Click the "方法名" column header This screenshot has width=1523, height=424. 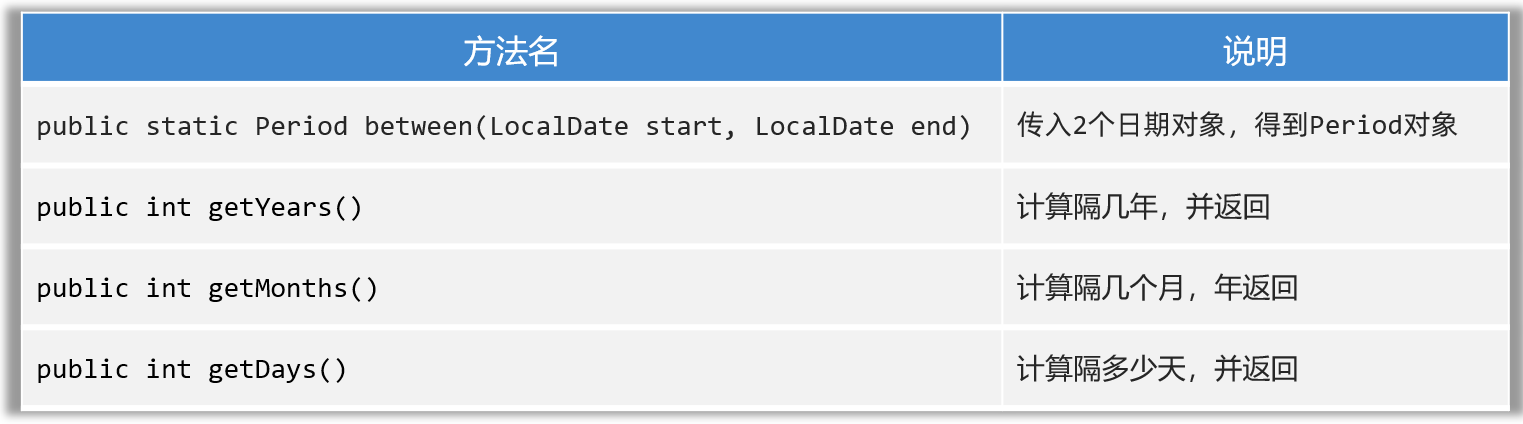coord(511,52)
